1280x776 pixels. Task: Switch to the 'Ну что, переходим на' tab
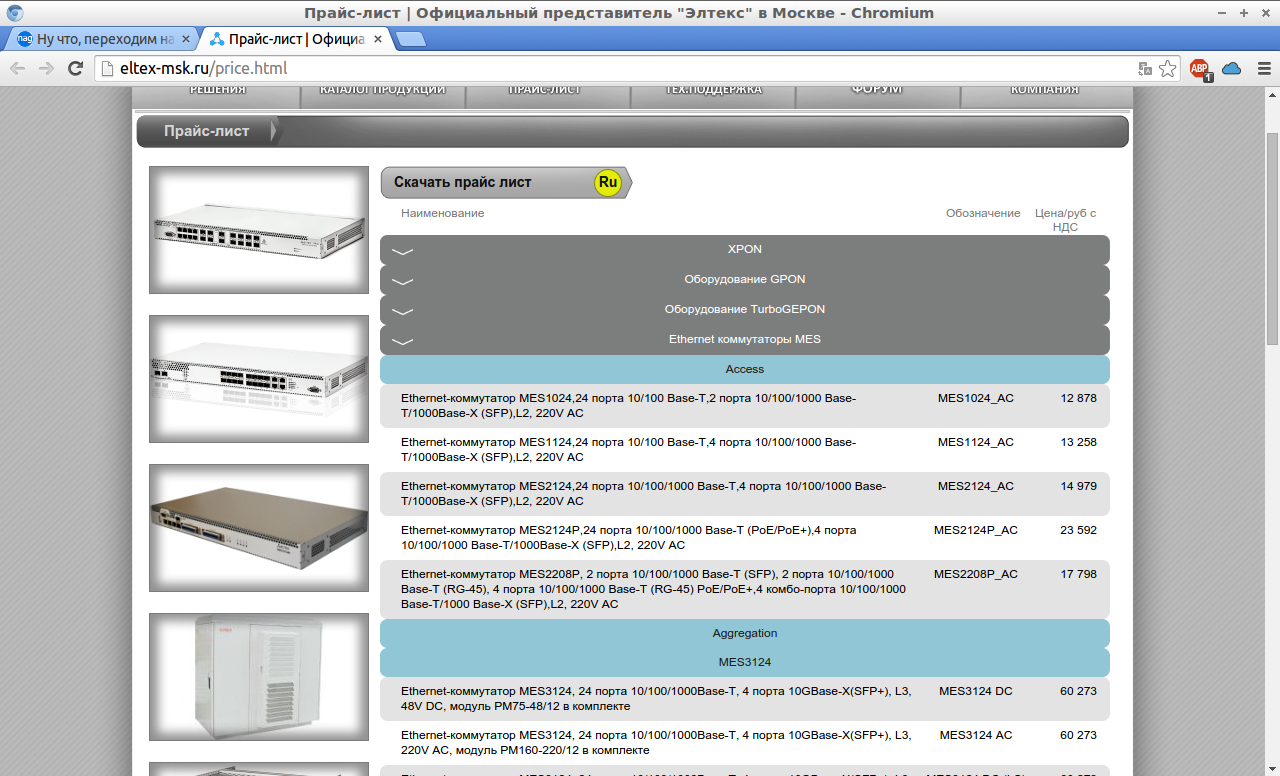(x=104, y=40)
